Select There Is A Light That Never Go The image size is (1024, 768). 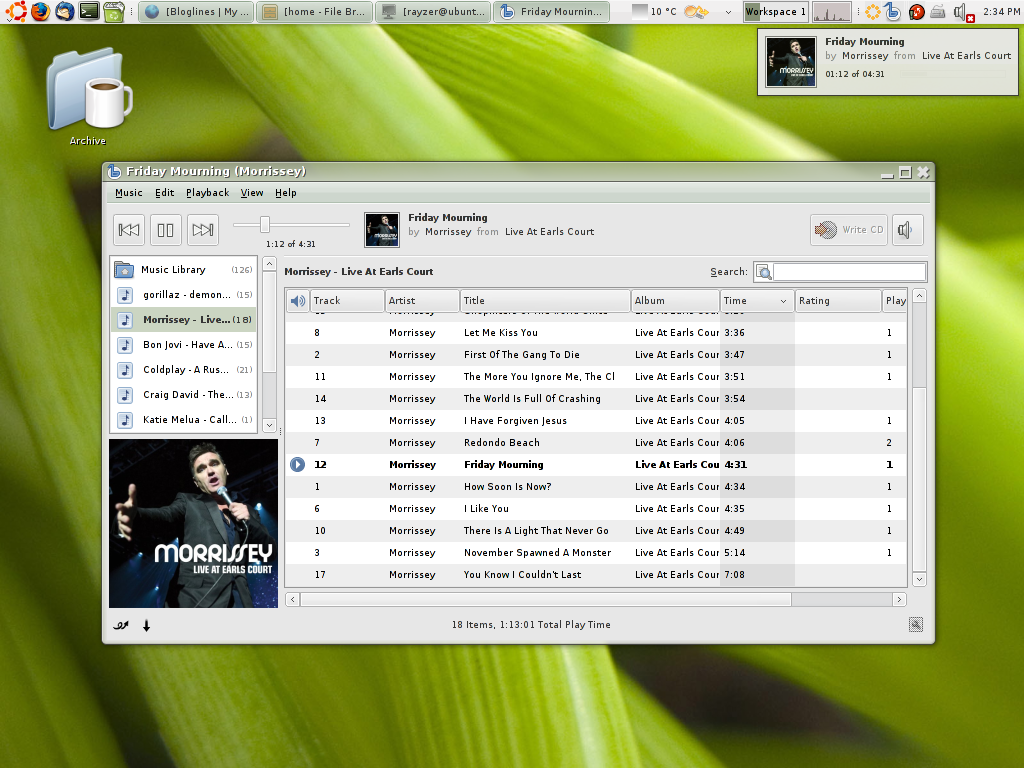[x=596, y=530]
